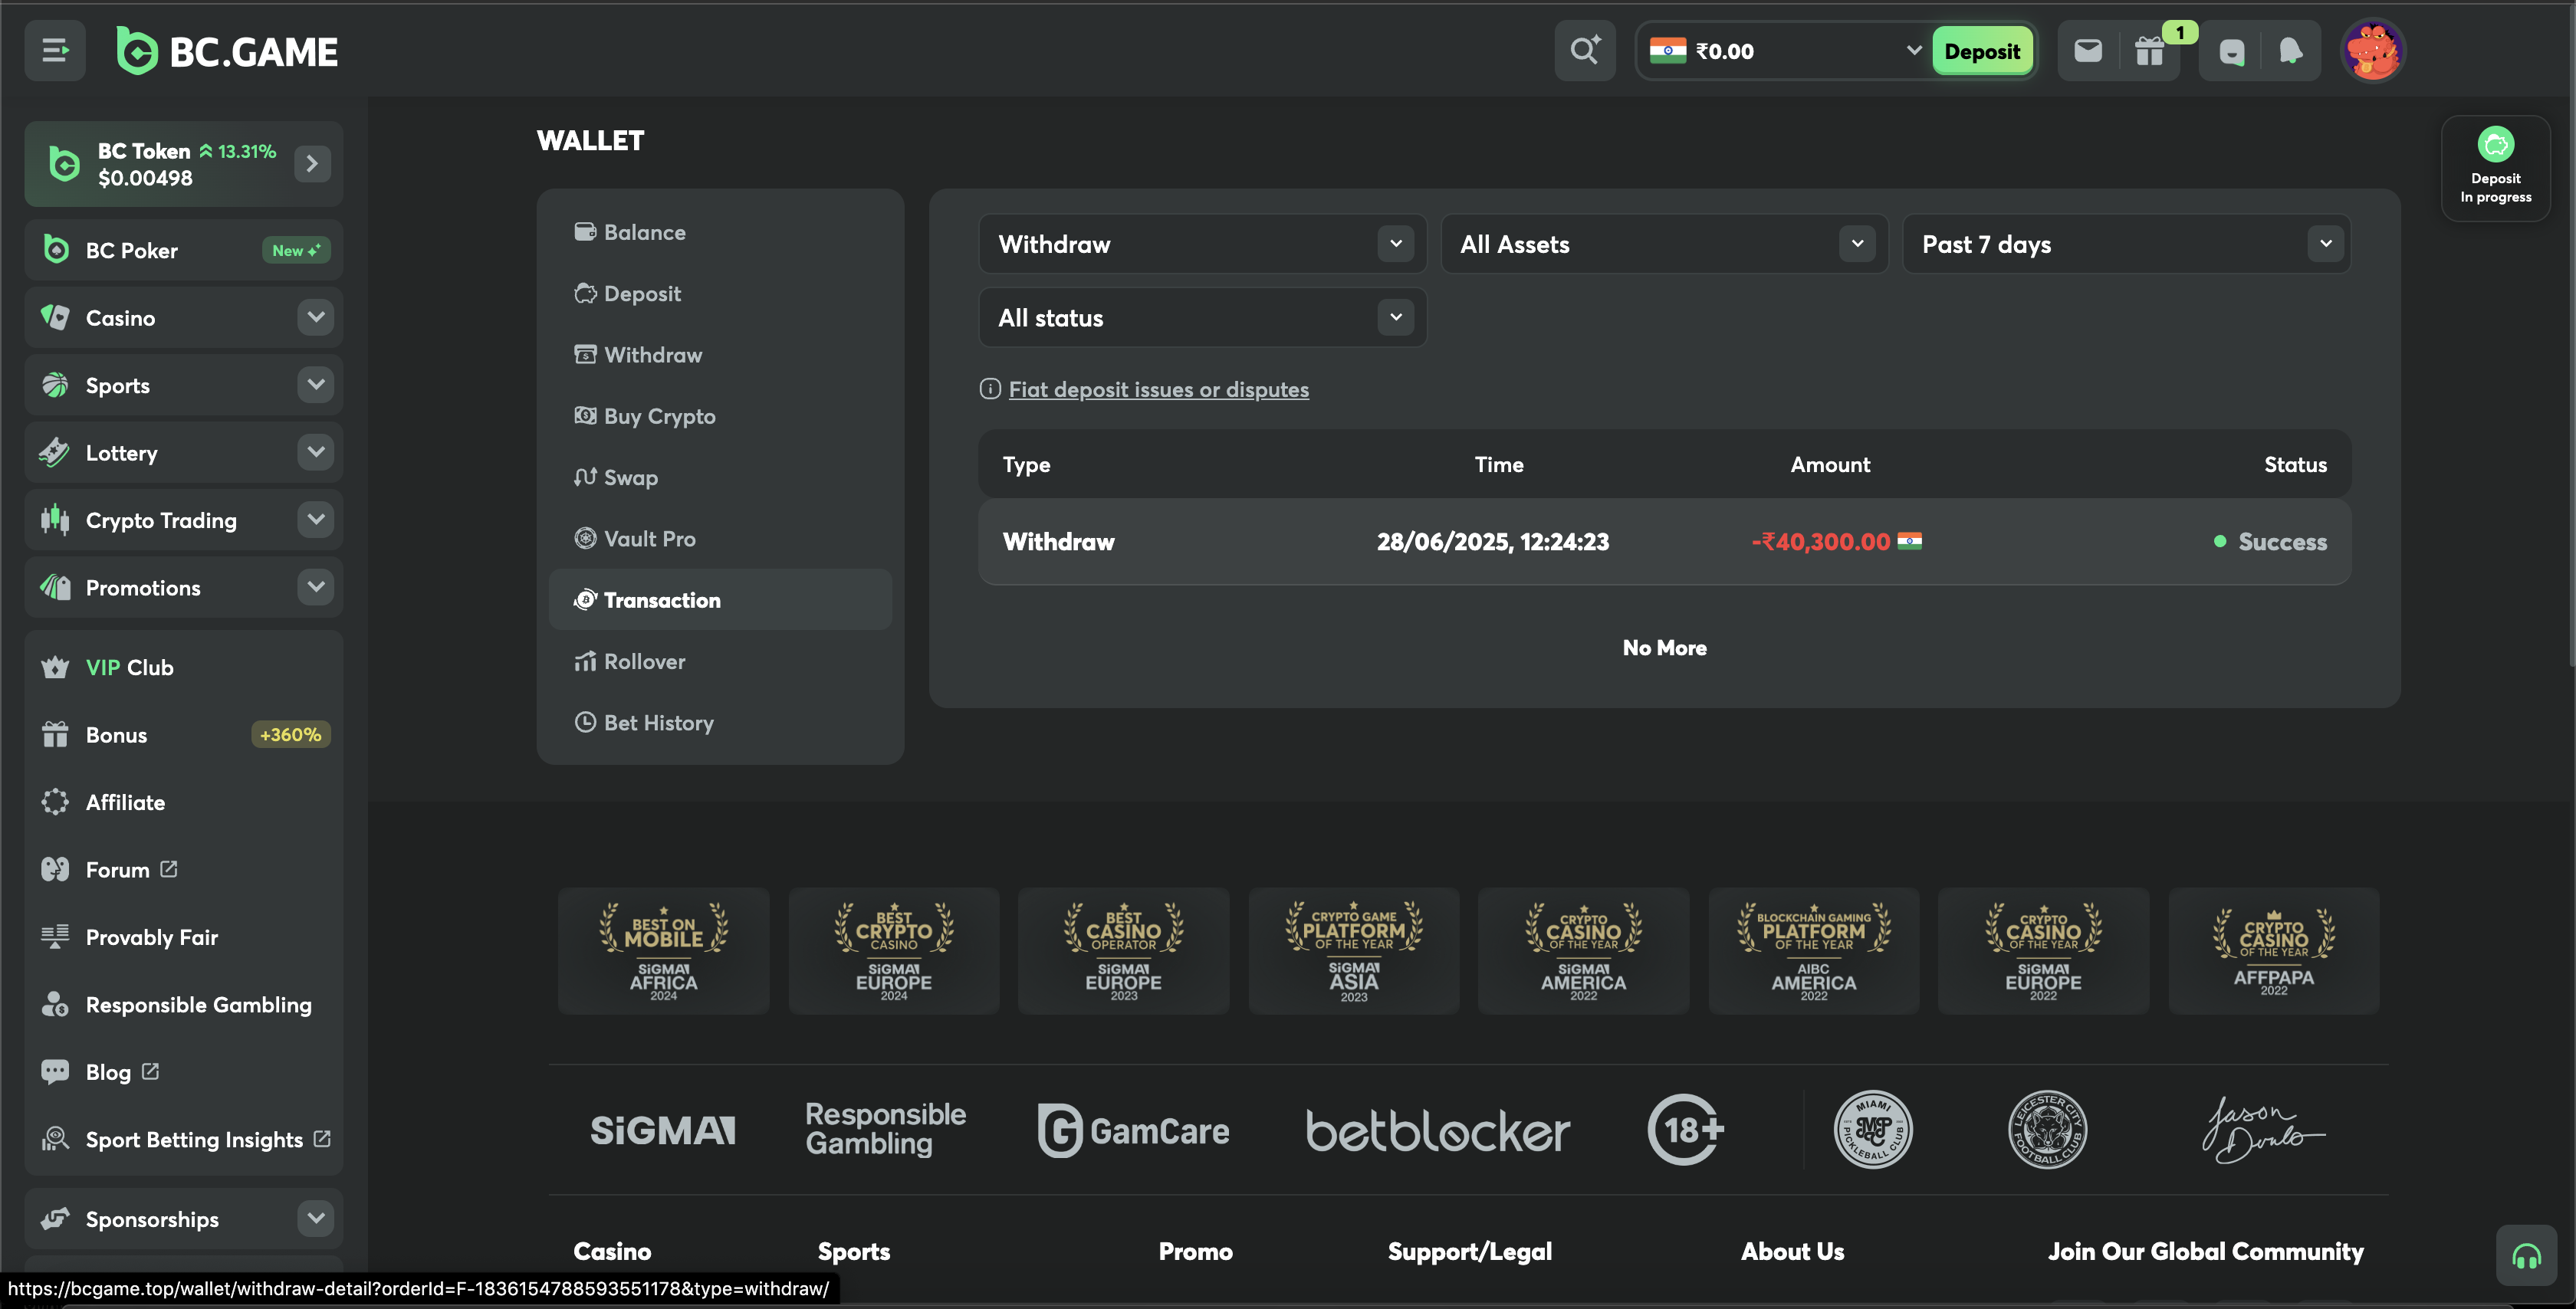2576x1309 pixels.
Task: Select the Deposit wallet tab
Action: click(x=720, y=294)
